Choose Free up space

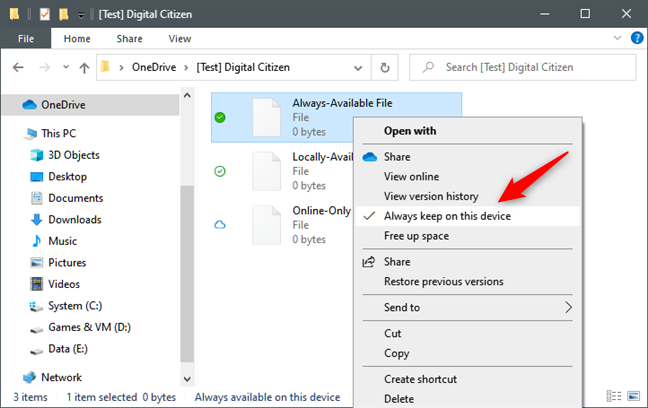pyautogui.click(x=468, y=236)
